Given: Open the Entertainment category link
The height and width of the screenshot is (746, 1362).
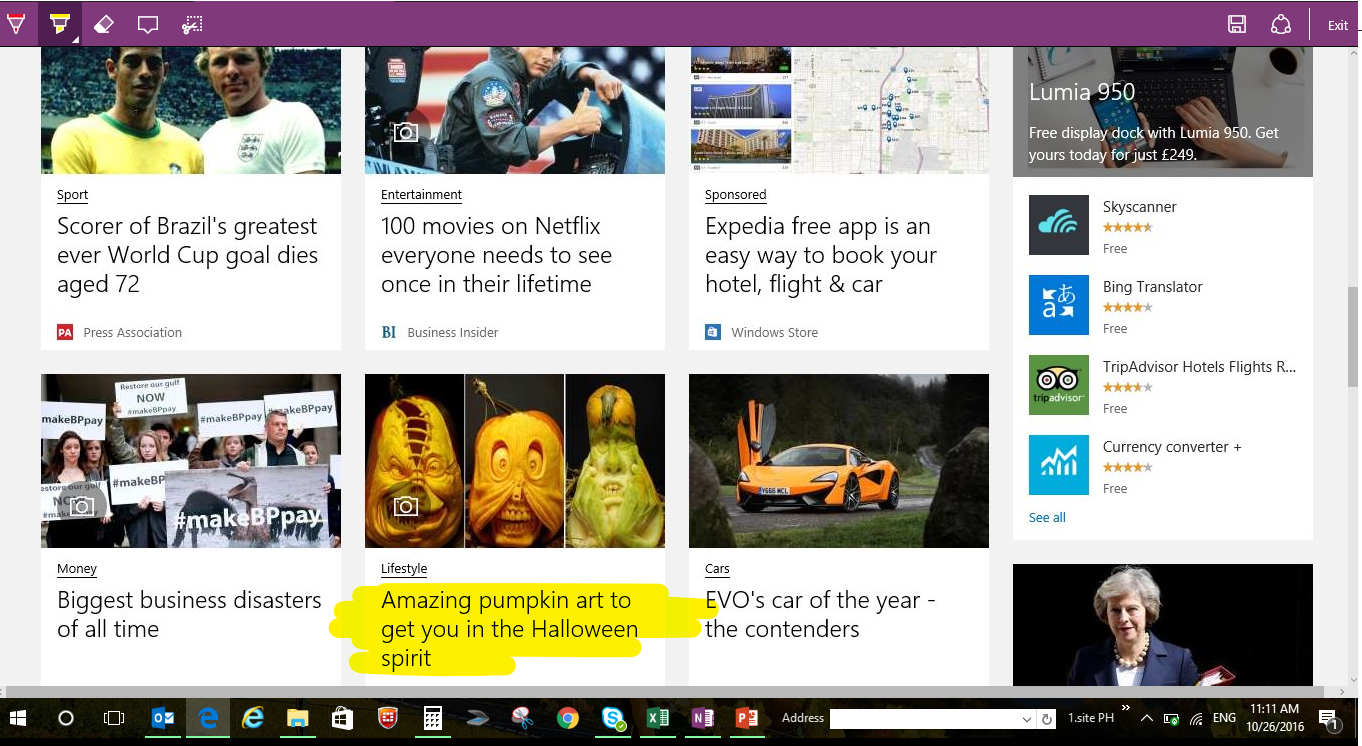Looking at the screenshot, I should pos(421,194).
